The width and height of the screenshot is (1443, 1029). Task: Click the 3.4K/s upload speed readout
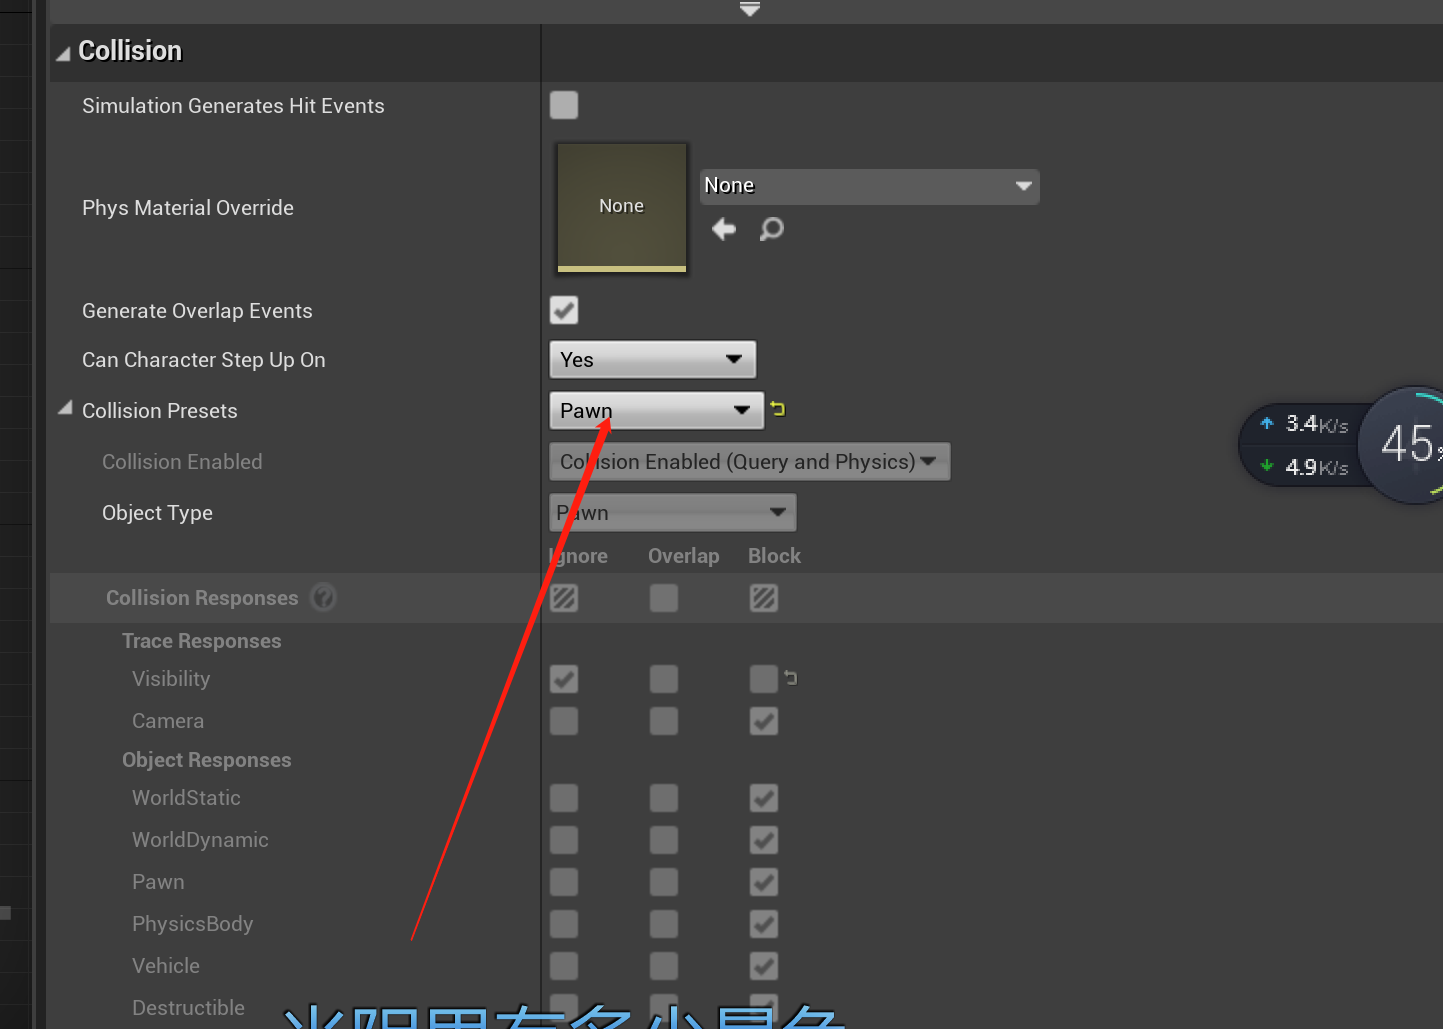1316,424
